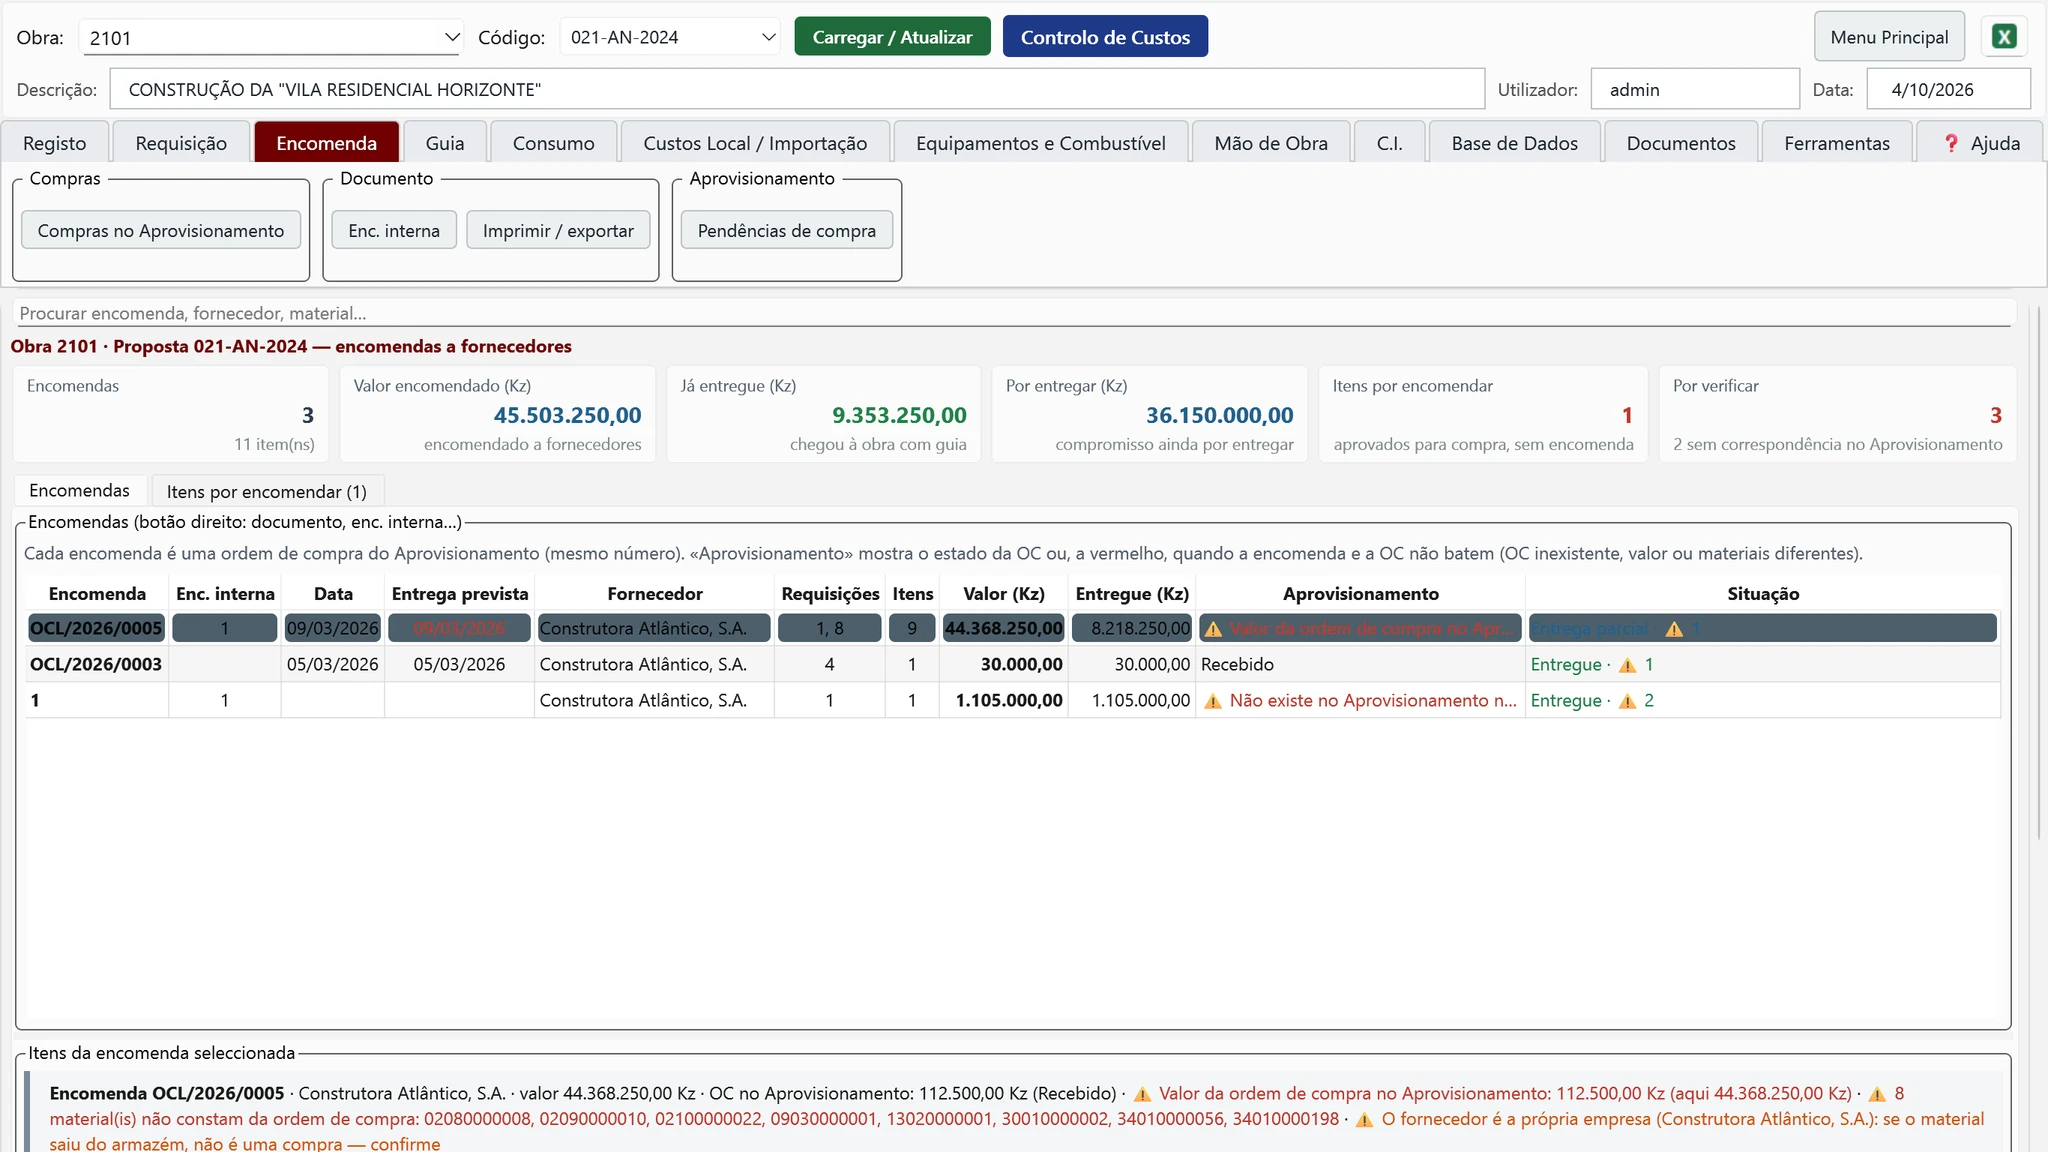Click the Enc. interna button

(394, 230)
